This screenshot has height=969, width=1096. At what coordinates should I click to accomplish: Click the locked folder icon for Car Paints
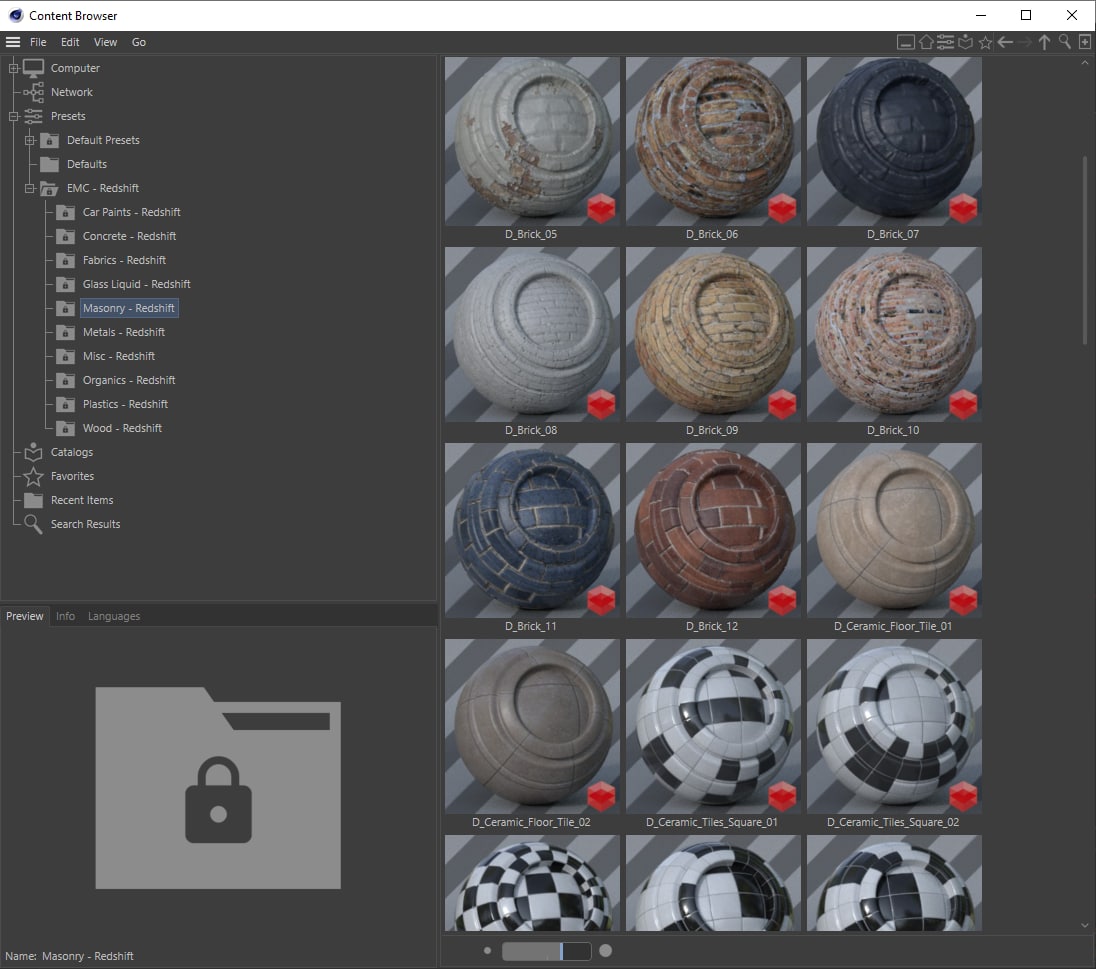(x=65, y=212)
